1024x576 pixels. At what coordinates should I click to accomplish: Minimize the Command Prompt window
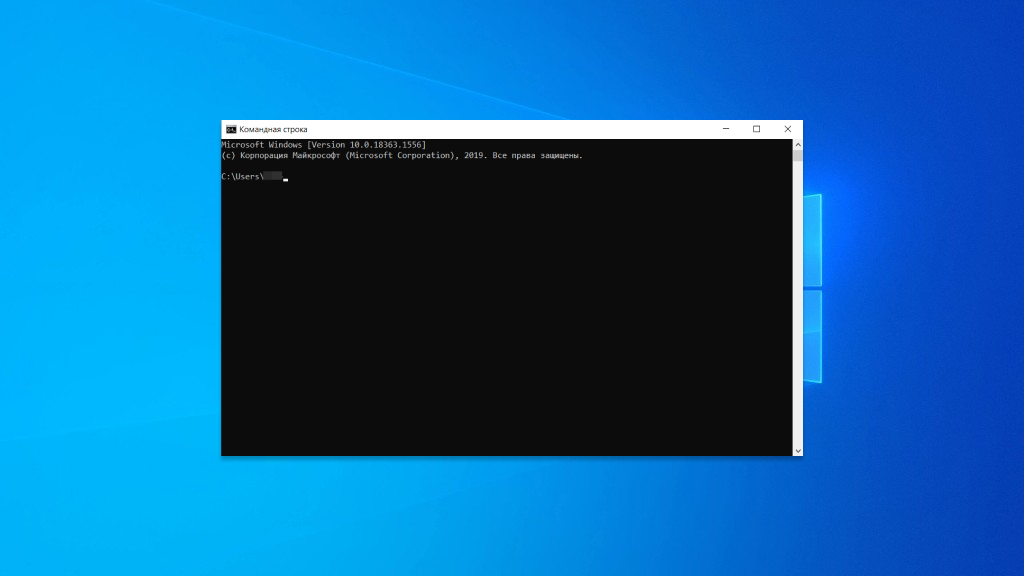724,129
